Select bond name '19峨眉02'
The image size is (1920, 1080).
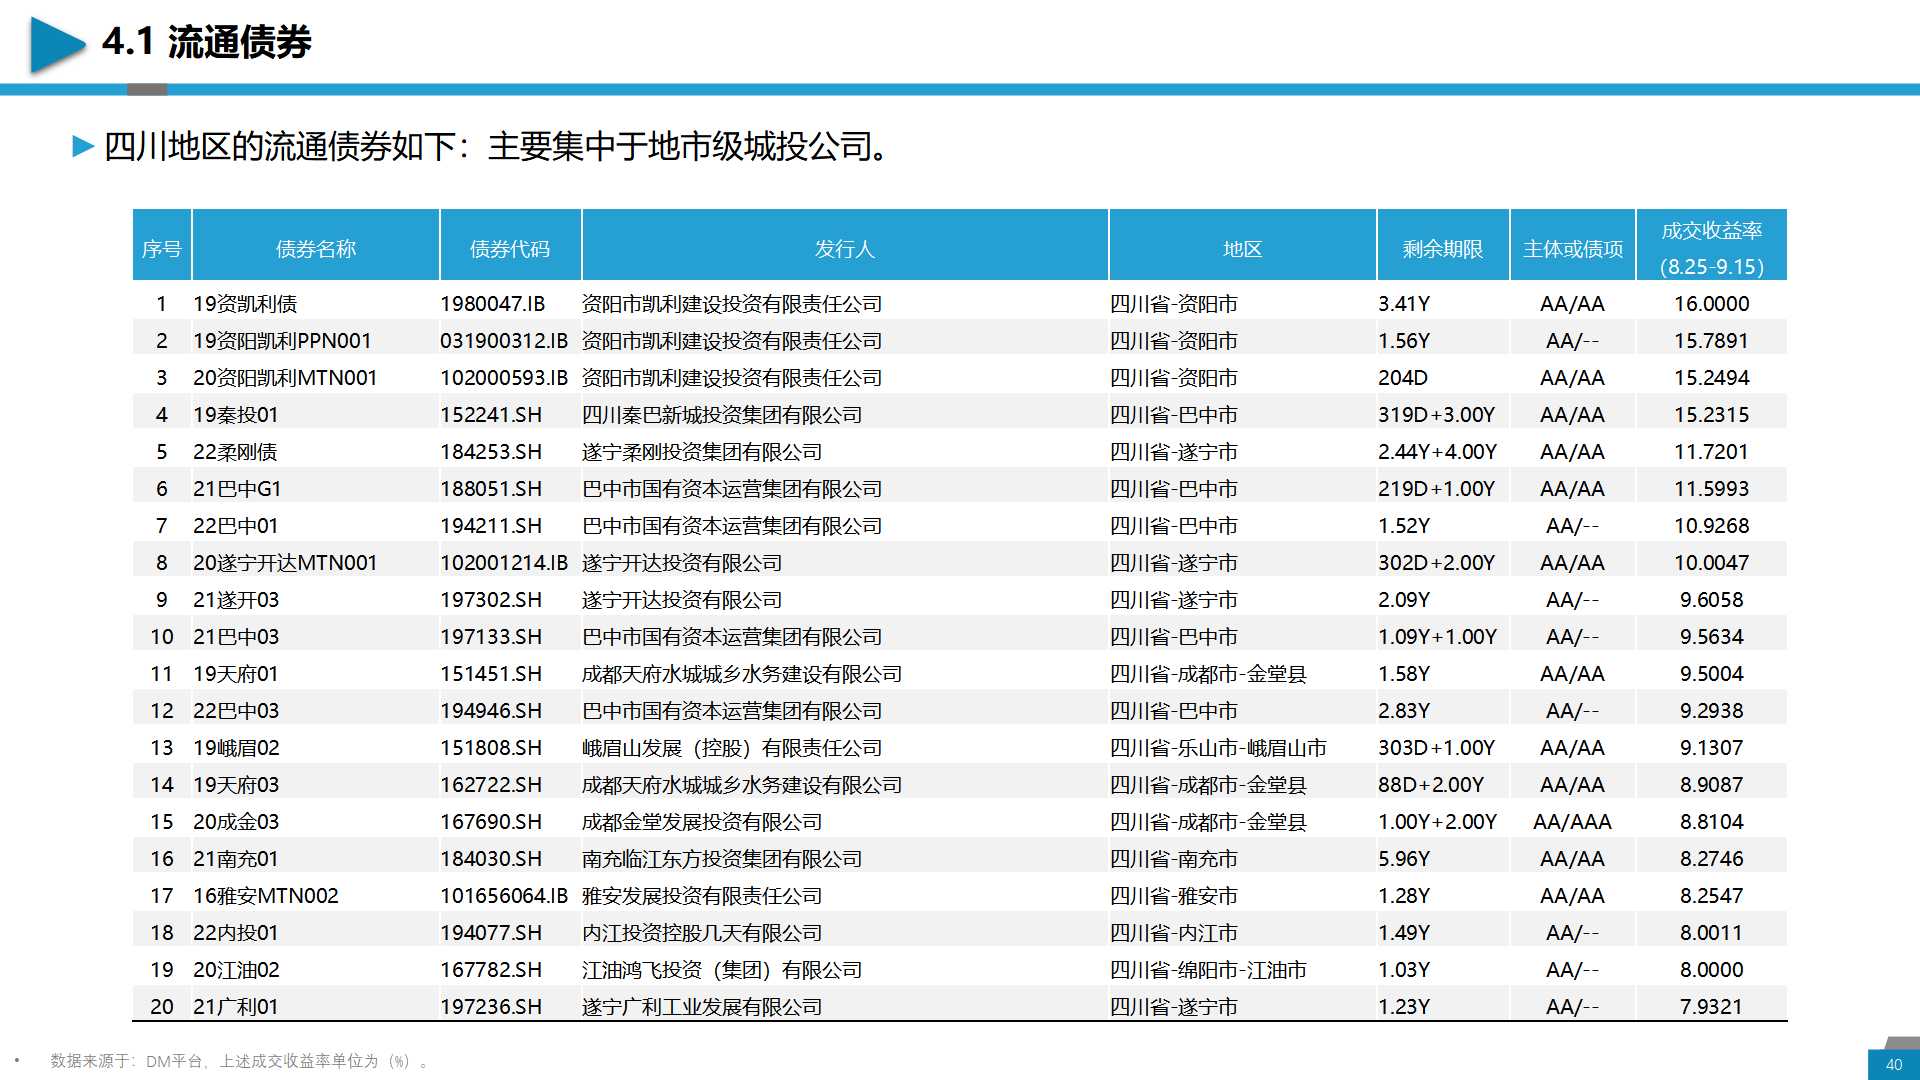[x=236, y=748]
